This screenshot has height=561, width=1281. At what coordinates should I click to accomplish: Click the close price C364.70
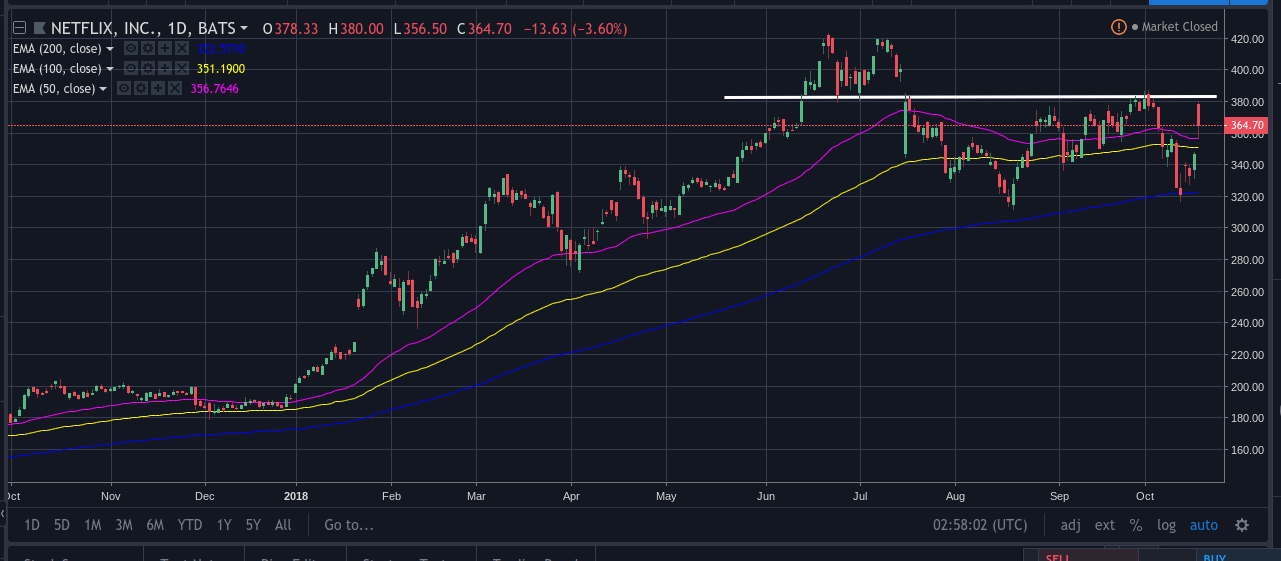486,28
